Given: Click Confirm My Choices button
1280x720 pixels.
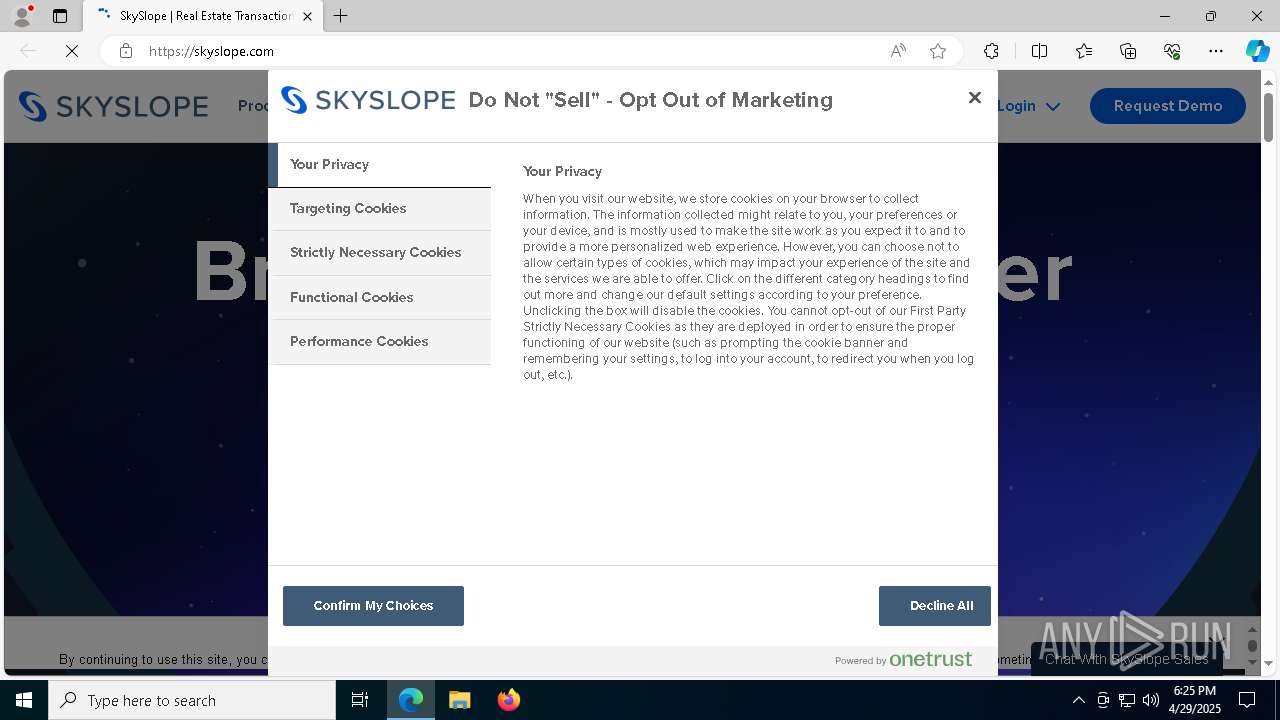Looking at the screenshot, I should pos(373,606).
